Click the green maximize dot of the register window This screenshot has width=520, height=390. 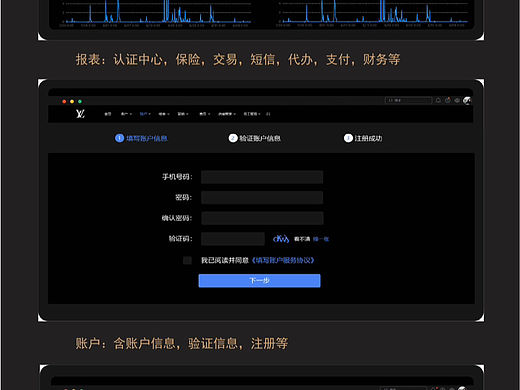80,101
